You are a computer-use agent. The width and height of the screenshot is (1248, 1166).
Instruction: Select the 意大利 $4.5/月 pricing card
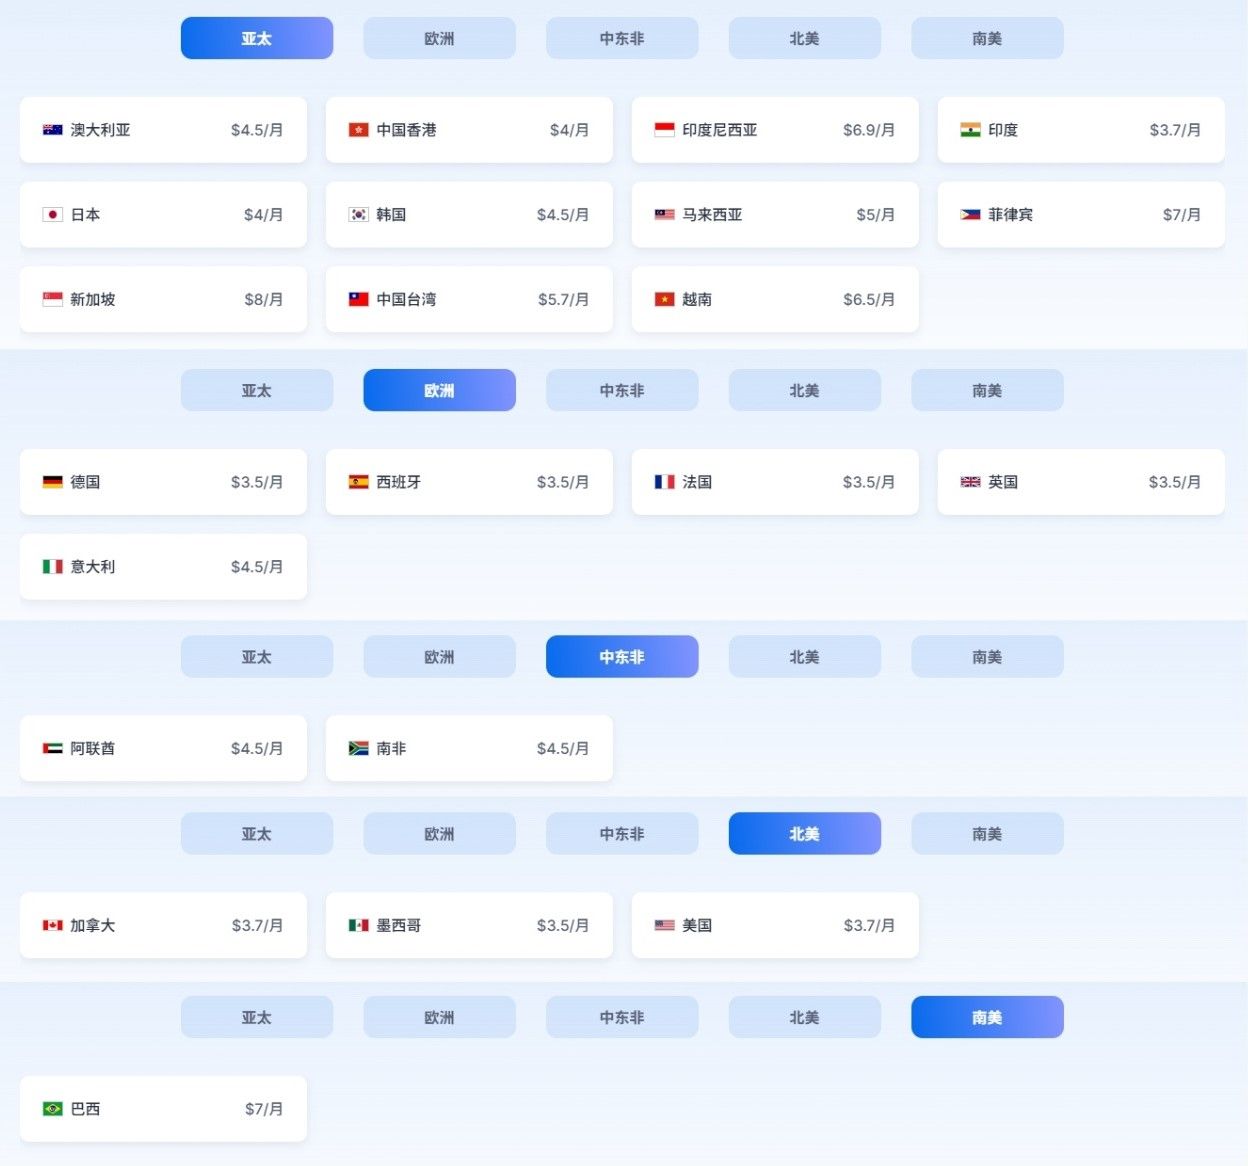[x=163, y=566]
